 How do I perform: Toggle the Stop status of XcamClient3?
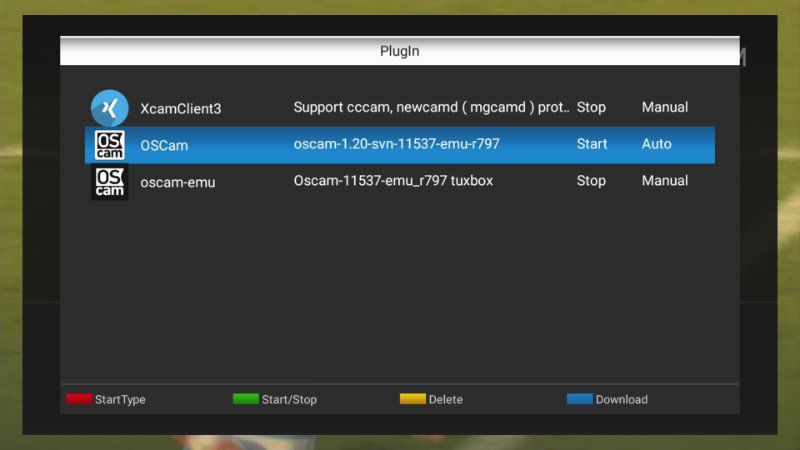[591, 108]
